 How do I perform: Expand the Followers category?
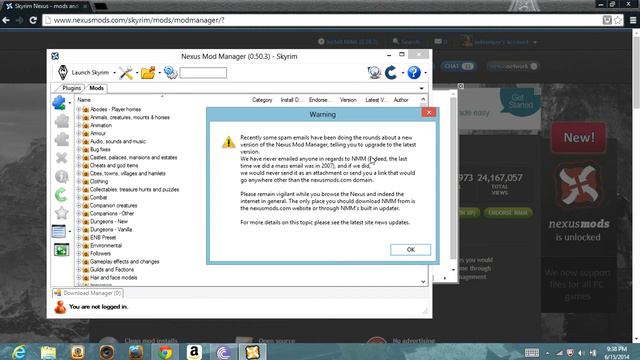(x=79, y=253)
